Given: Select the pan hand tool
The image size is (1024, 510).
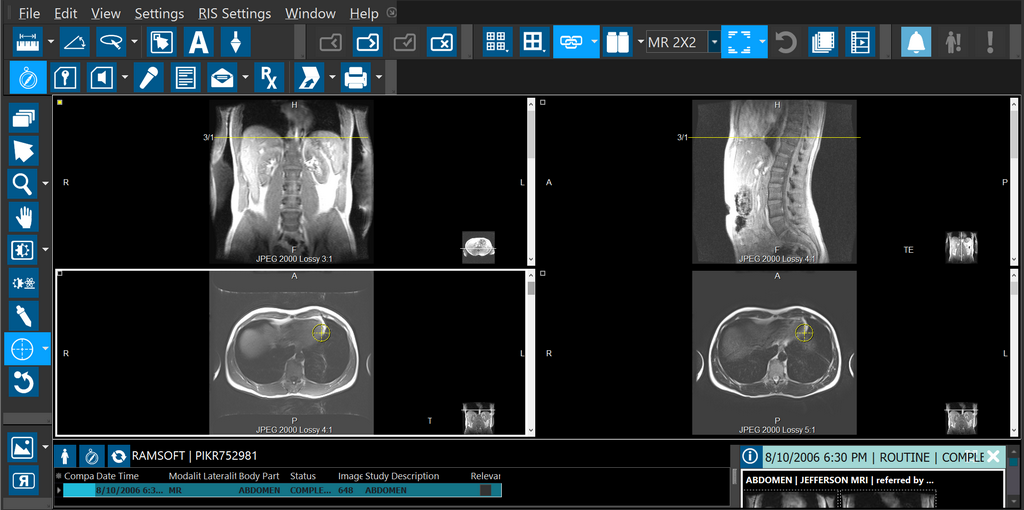Looking at the screenshot, I should click(x=24, y=217).
